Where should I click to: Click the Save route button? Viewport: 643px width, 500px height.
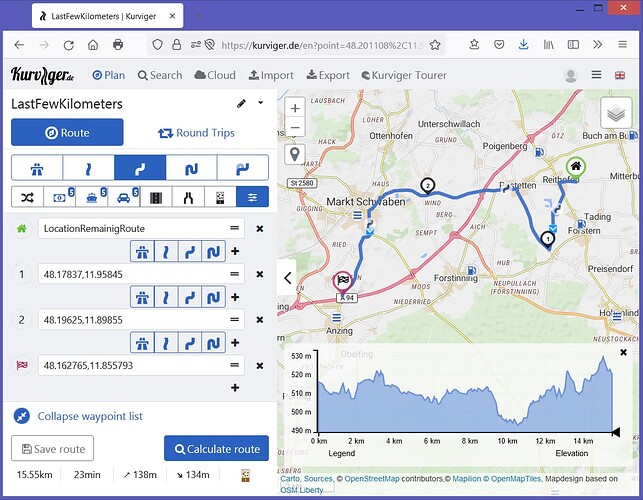point(52,449)
